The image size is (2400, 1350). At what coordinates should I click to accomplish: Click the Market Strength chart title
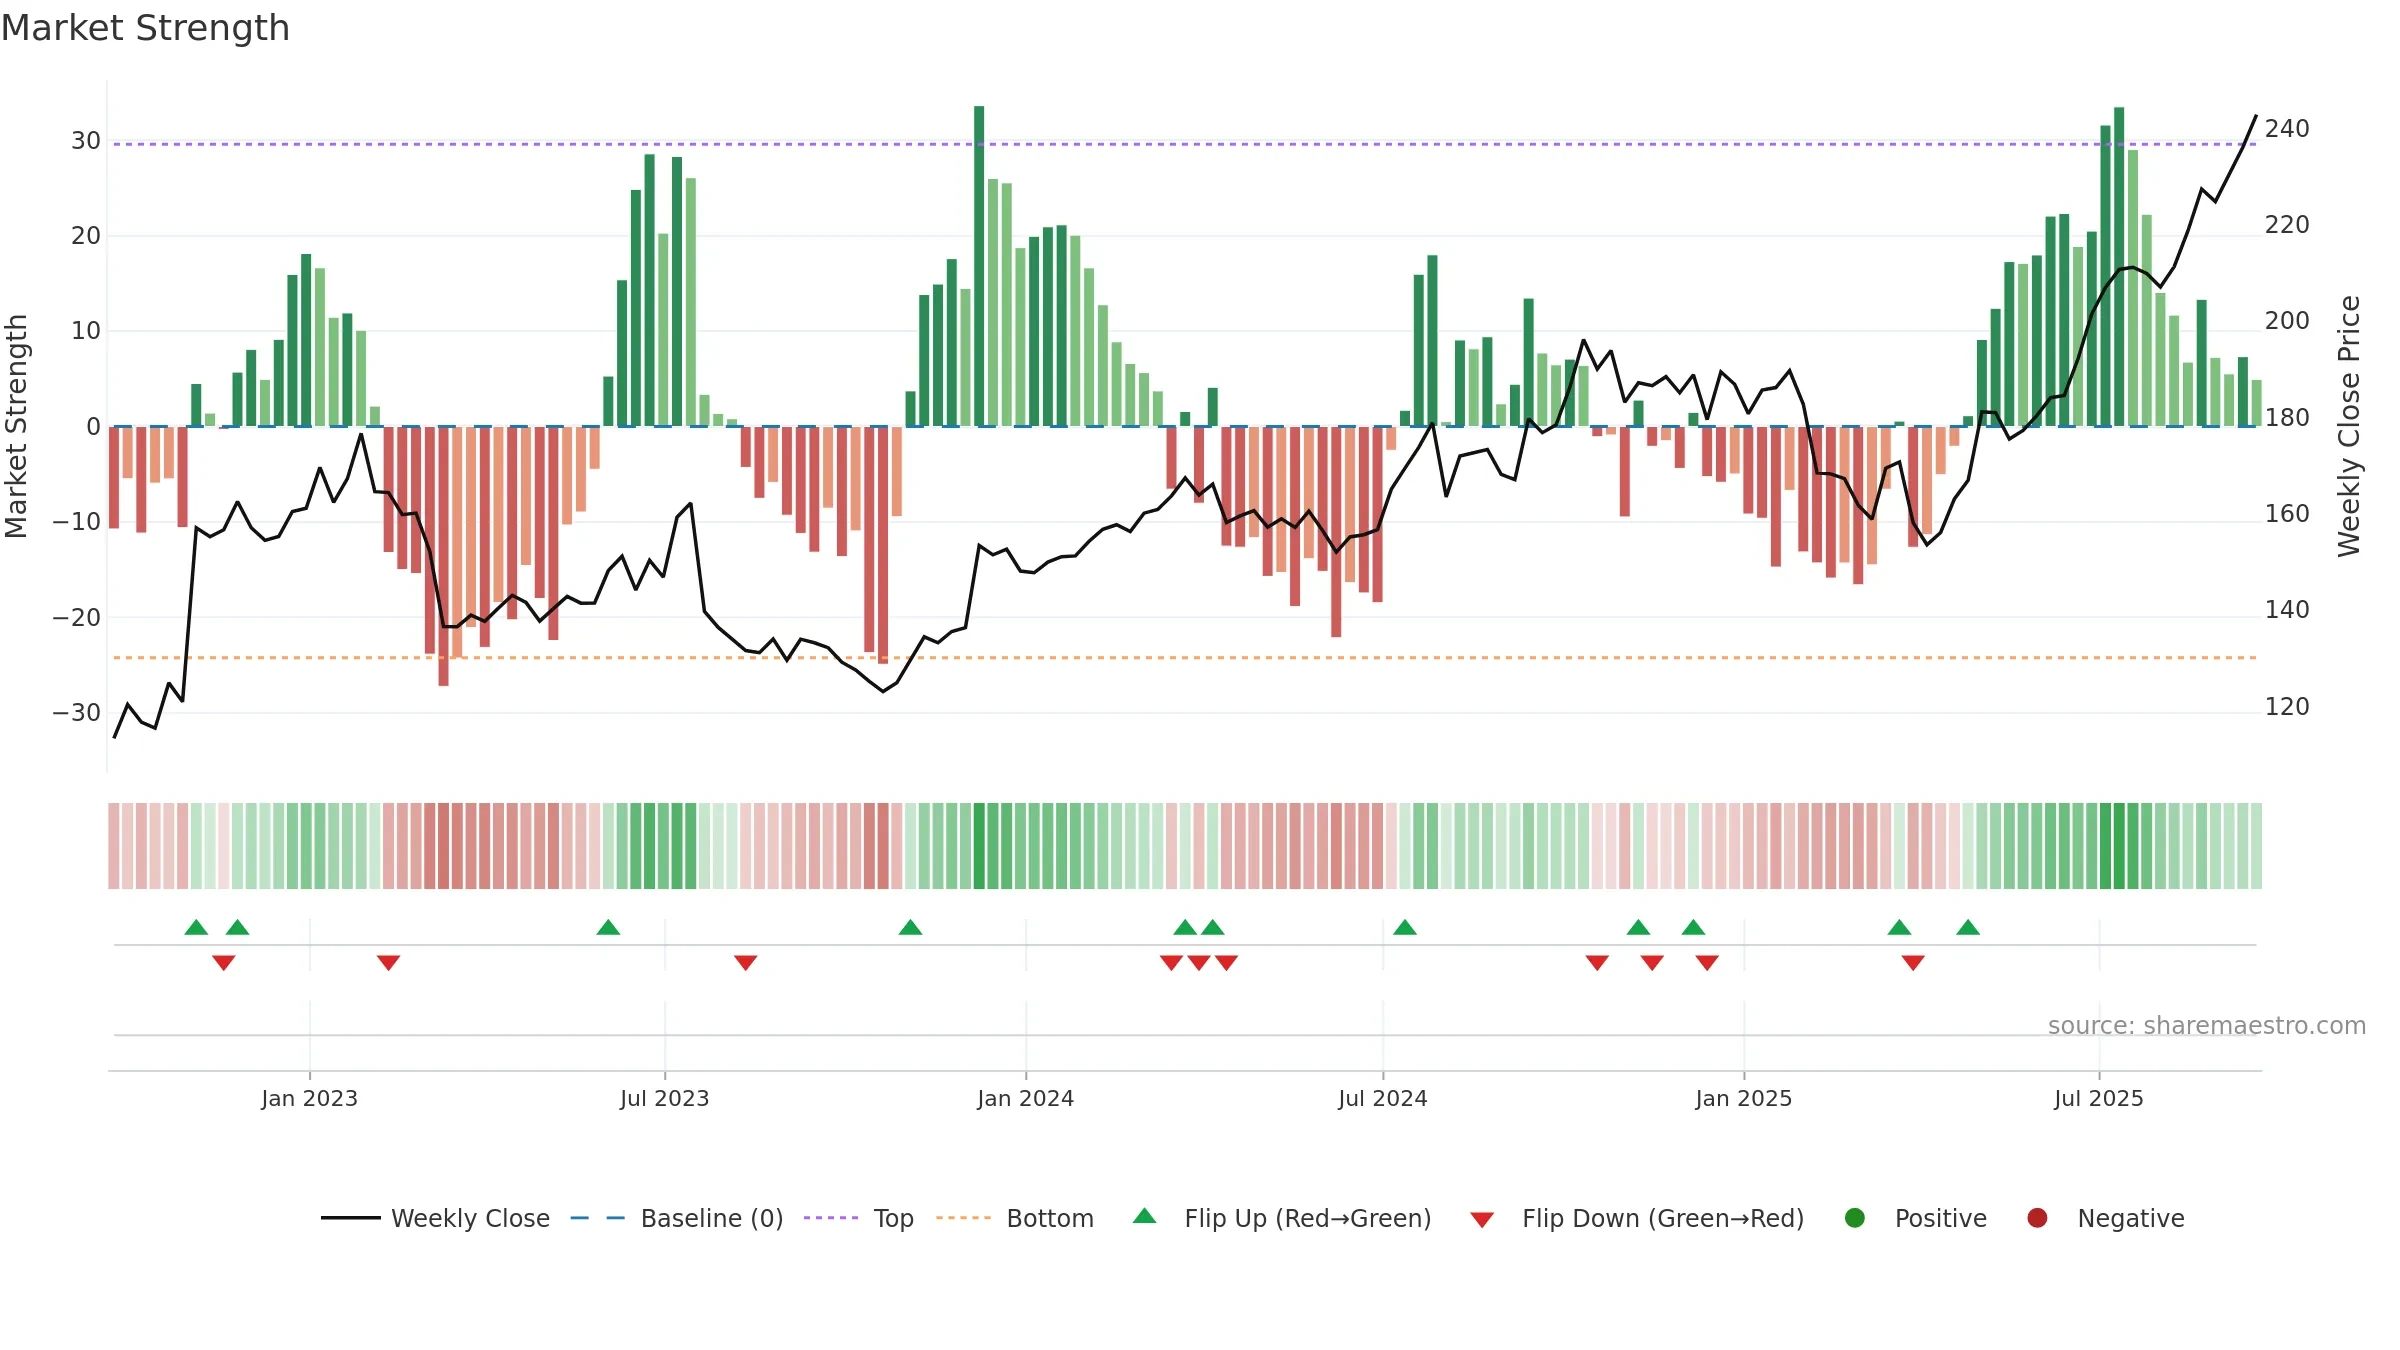click(146, 28)
